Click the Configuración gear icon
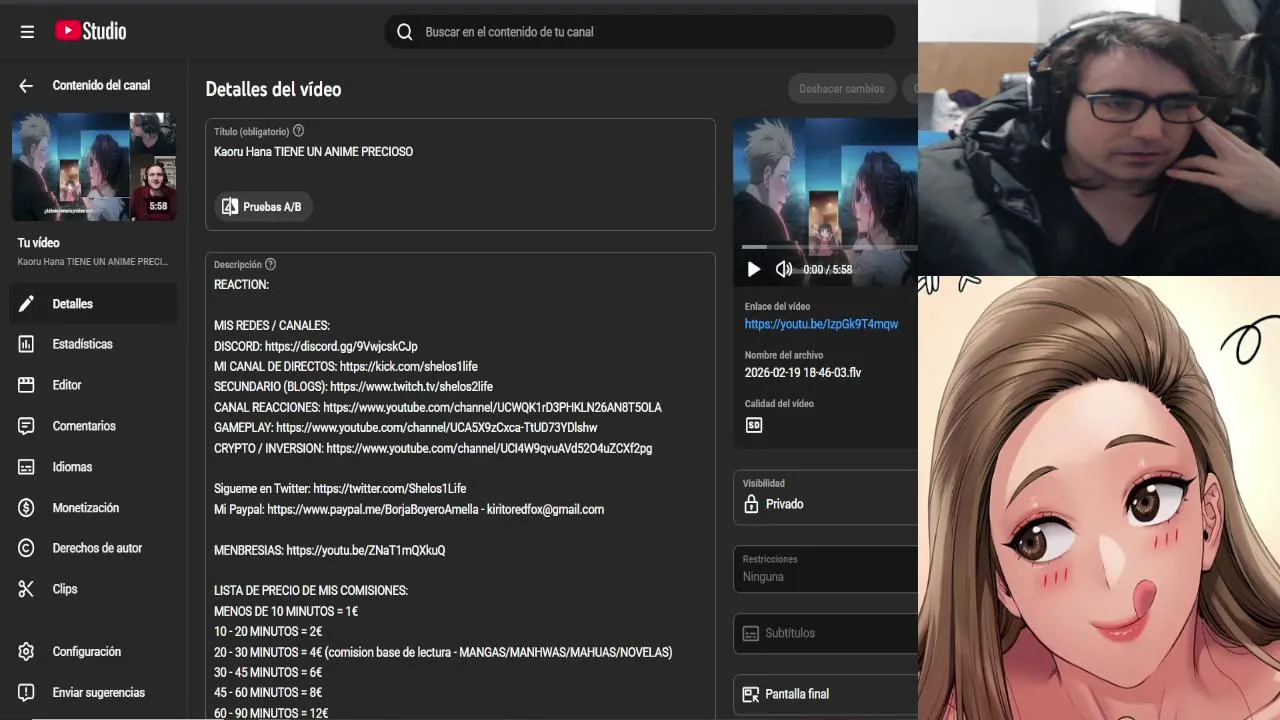Screen dimensions: 1280x720 coord(27,652)
